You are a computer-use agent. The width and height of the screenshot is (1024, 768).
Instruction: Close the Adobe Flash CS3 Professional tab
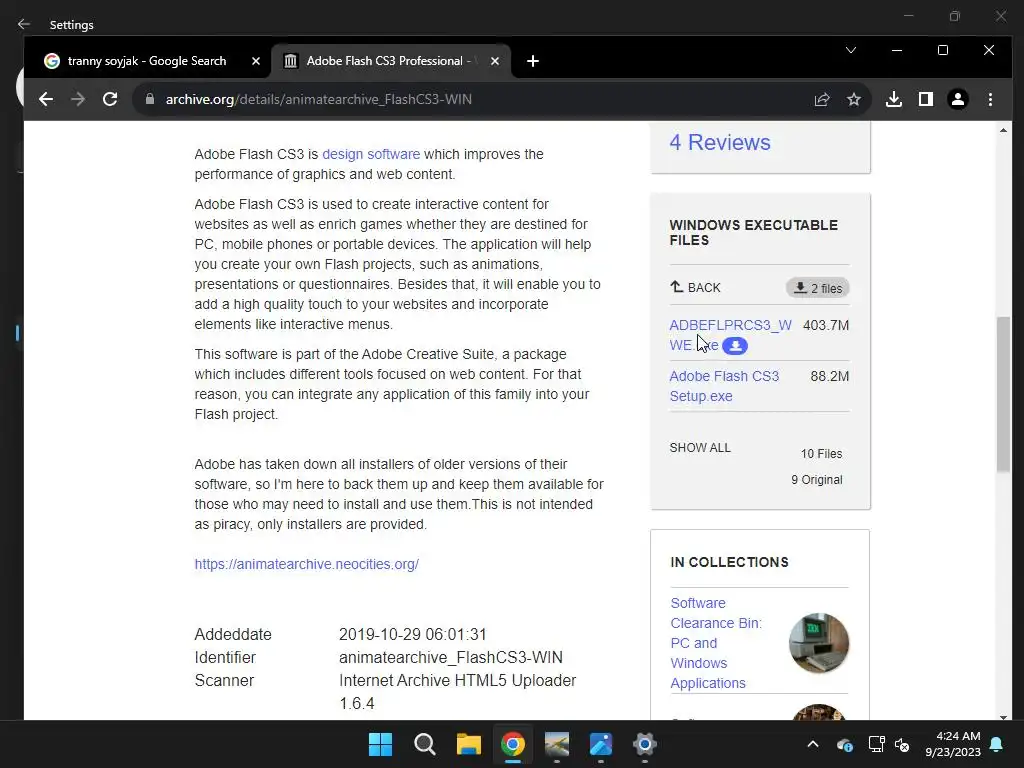[x=494, y=61]
